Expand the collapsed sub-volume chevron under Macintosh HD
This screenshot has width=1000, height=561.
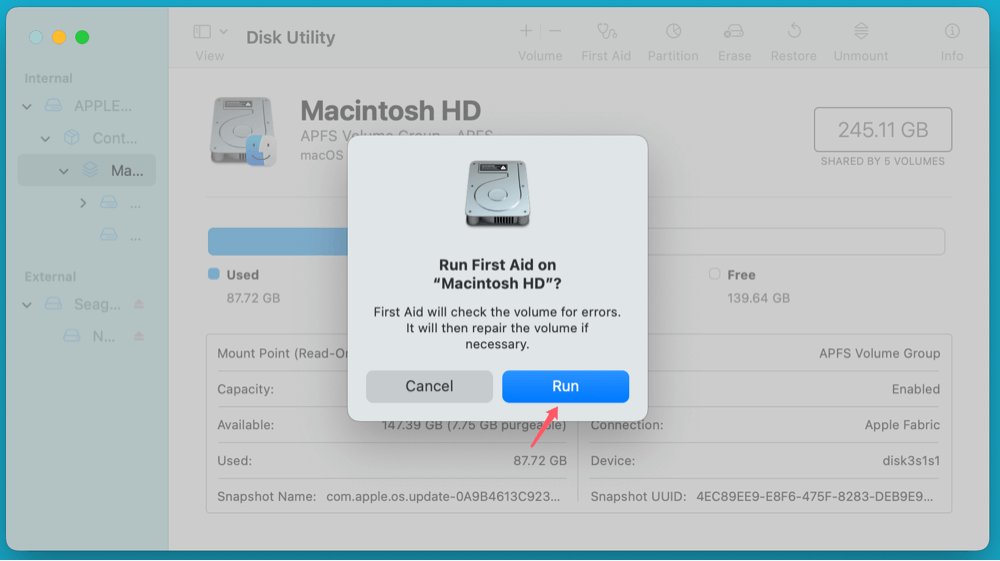[83, 203]
